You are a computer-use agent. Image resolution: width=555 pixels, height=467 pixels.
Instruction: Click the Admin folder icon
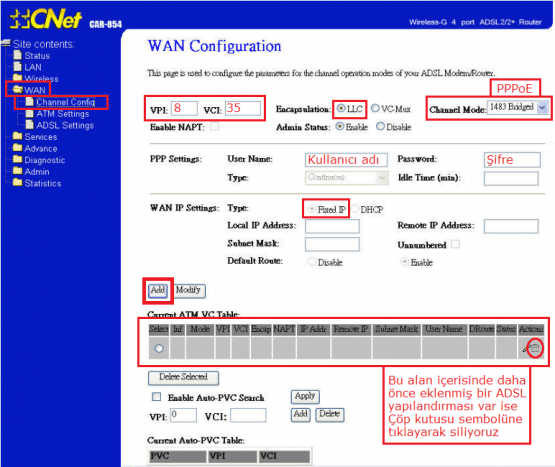(x=17, y=171)
